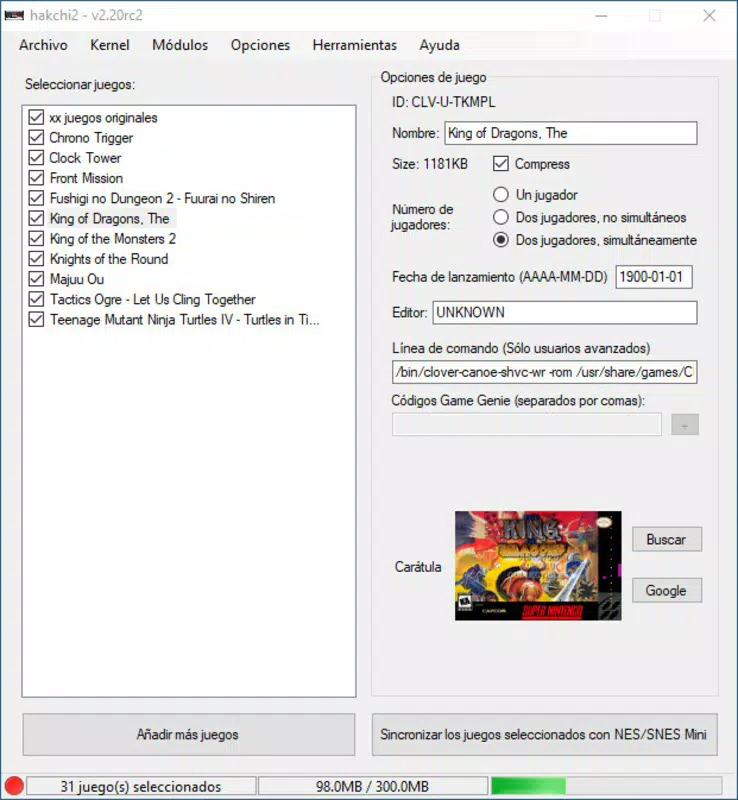Screen dimensions: 738x800
Task: Select Chrono Trigger game name in list
Action: (x=91, y=138)
